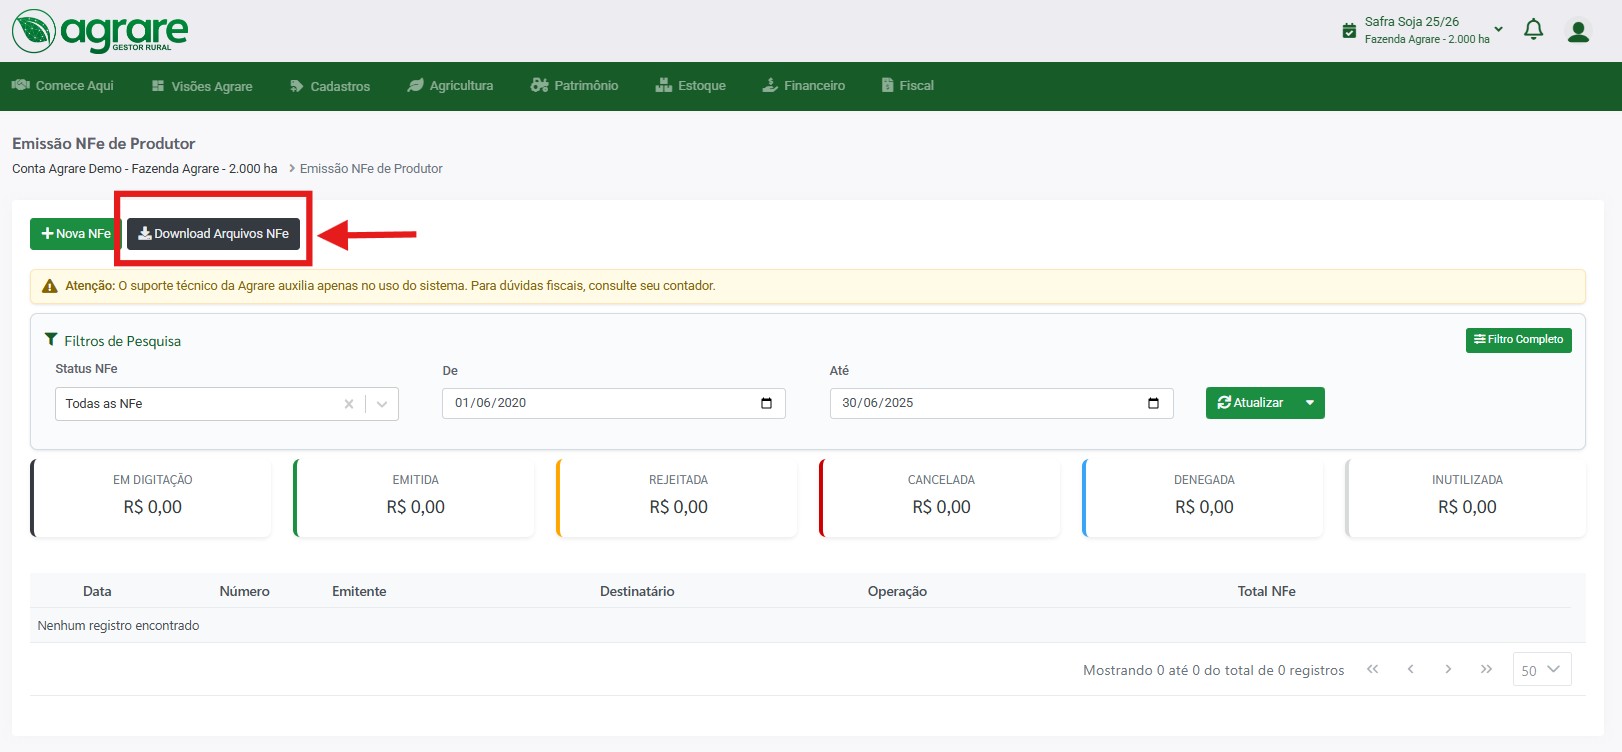The image size is (1622, 752).
Task: Click Download Arquivos NFe button
Action: click(213, 234)
